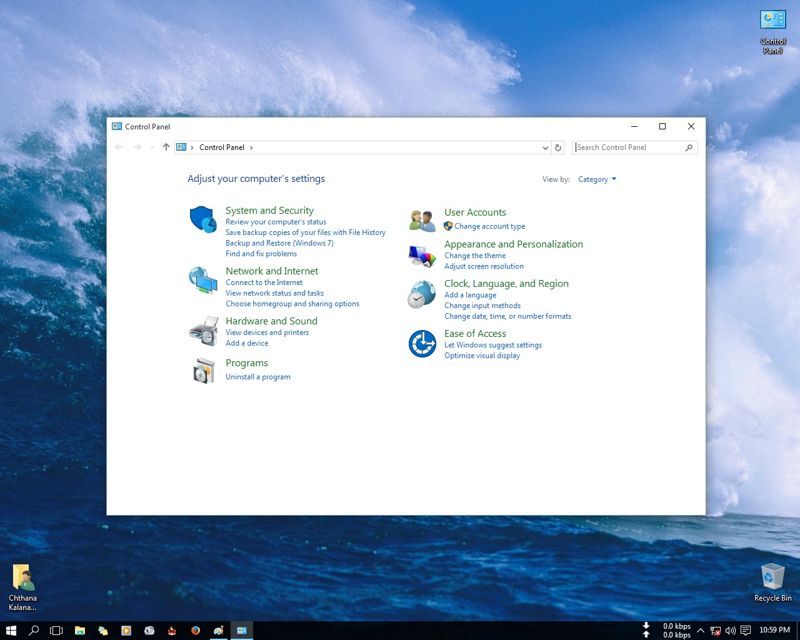The width and height of the screenshot is (800, 640).
Task: Click Change the theme
Action: pyautogui.click(x=475, y=256)
